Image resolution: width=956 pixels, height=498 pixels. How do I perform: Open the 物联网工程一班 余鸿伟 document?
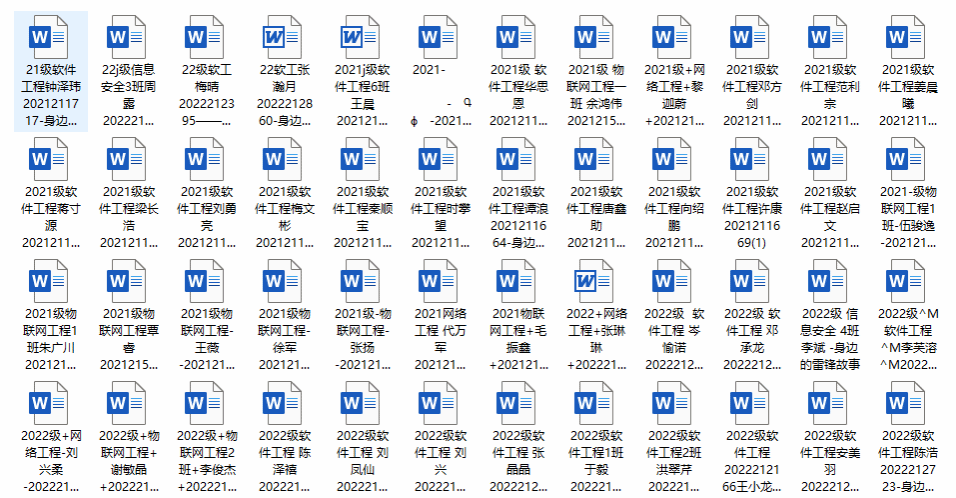tap(598, 38)
